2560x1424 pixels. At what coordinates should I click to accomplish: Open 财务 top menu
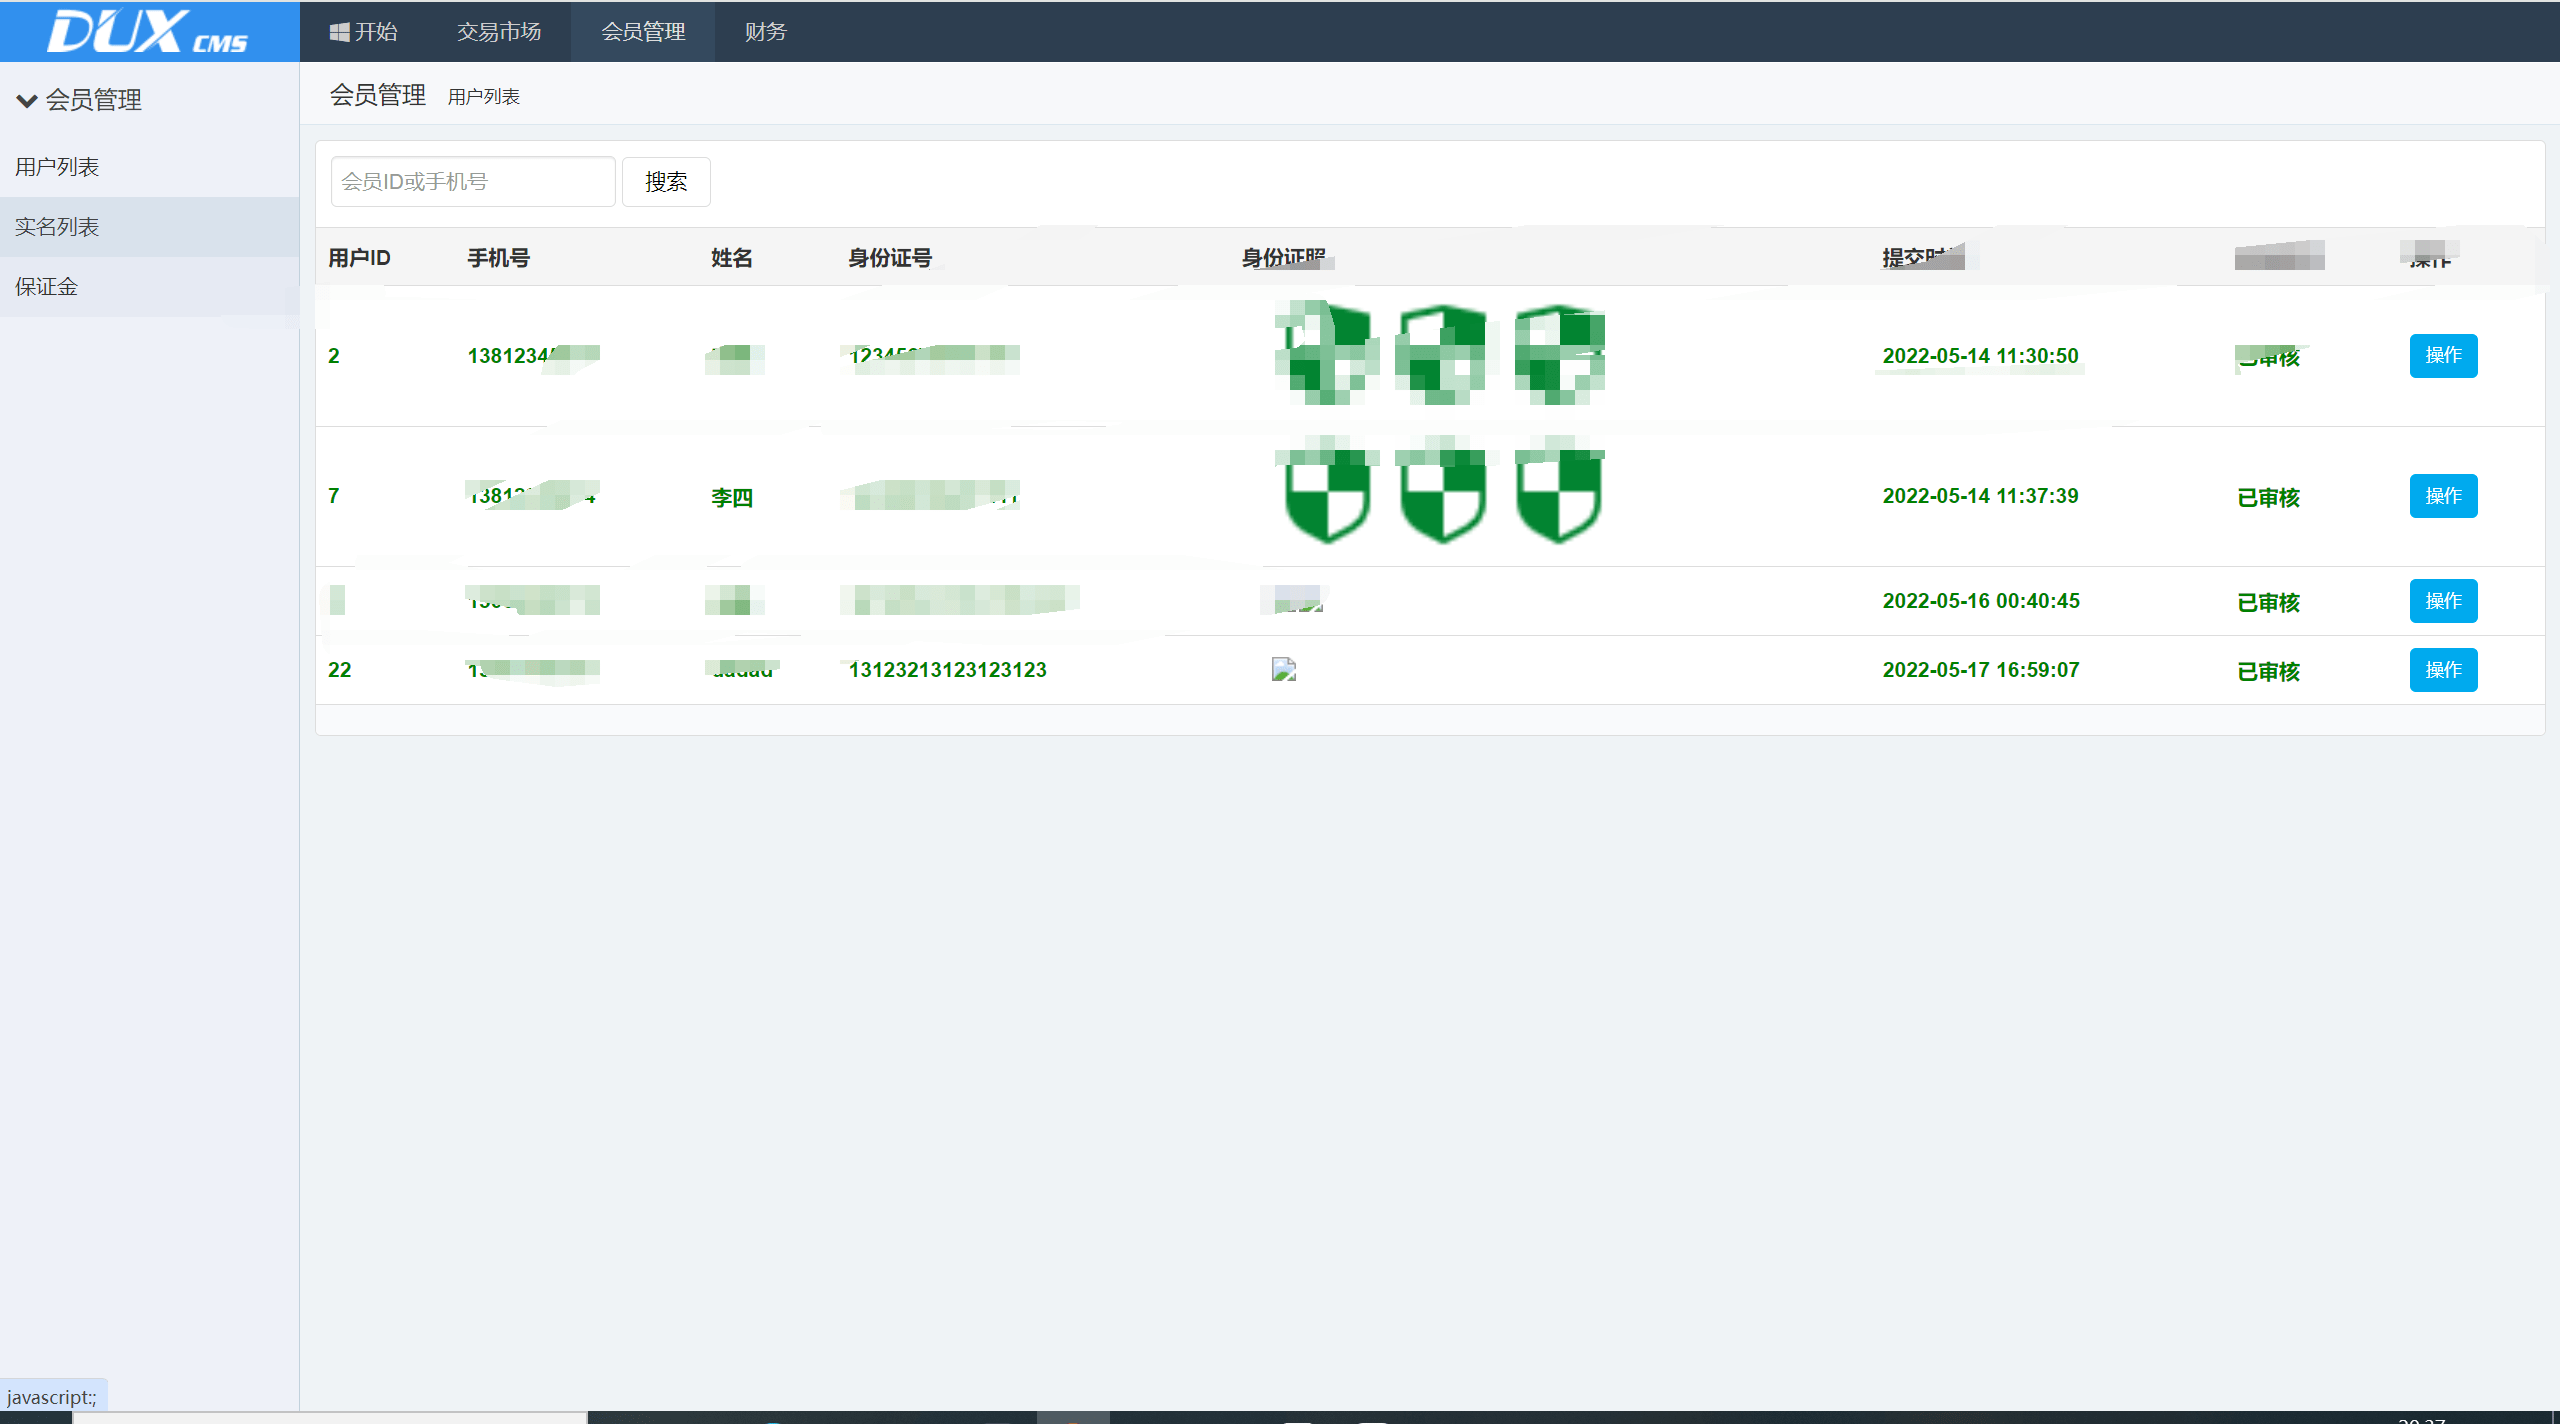(765, 32)
